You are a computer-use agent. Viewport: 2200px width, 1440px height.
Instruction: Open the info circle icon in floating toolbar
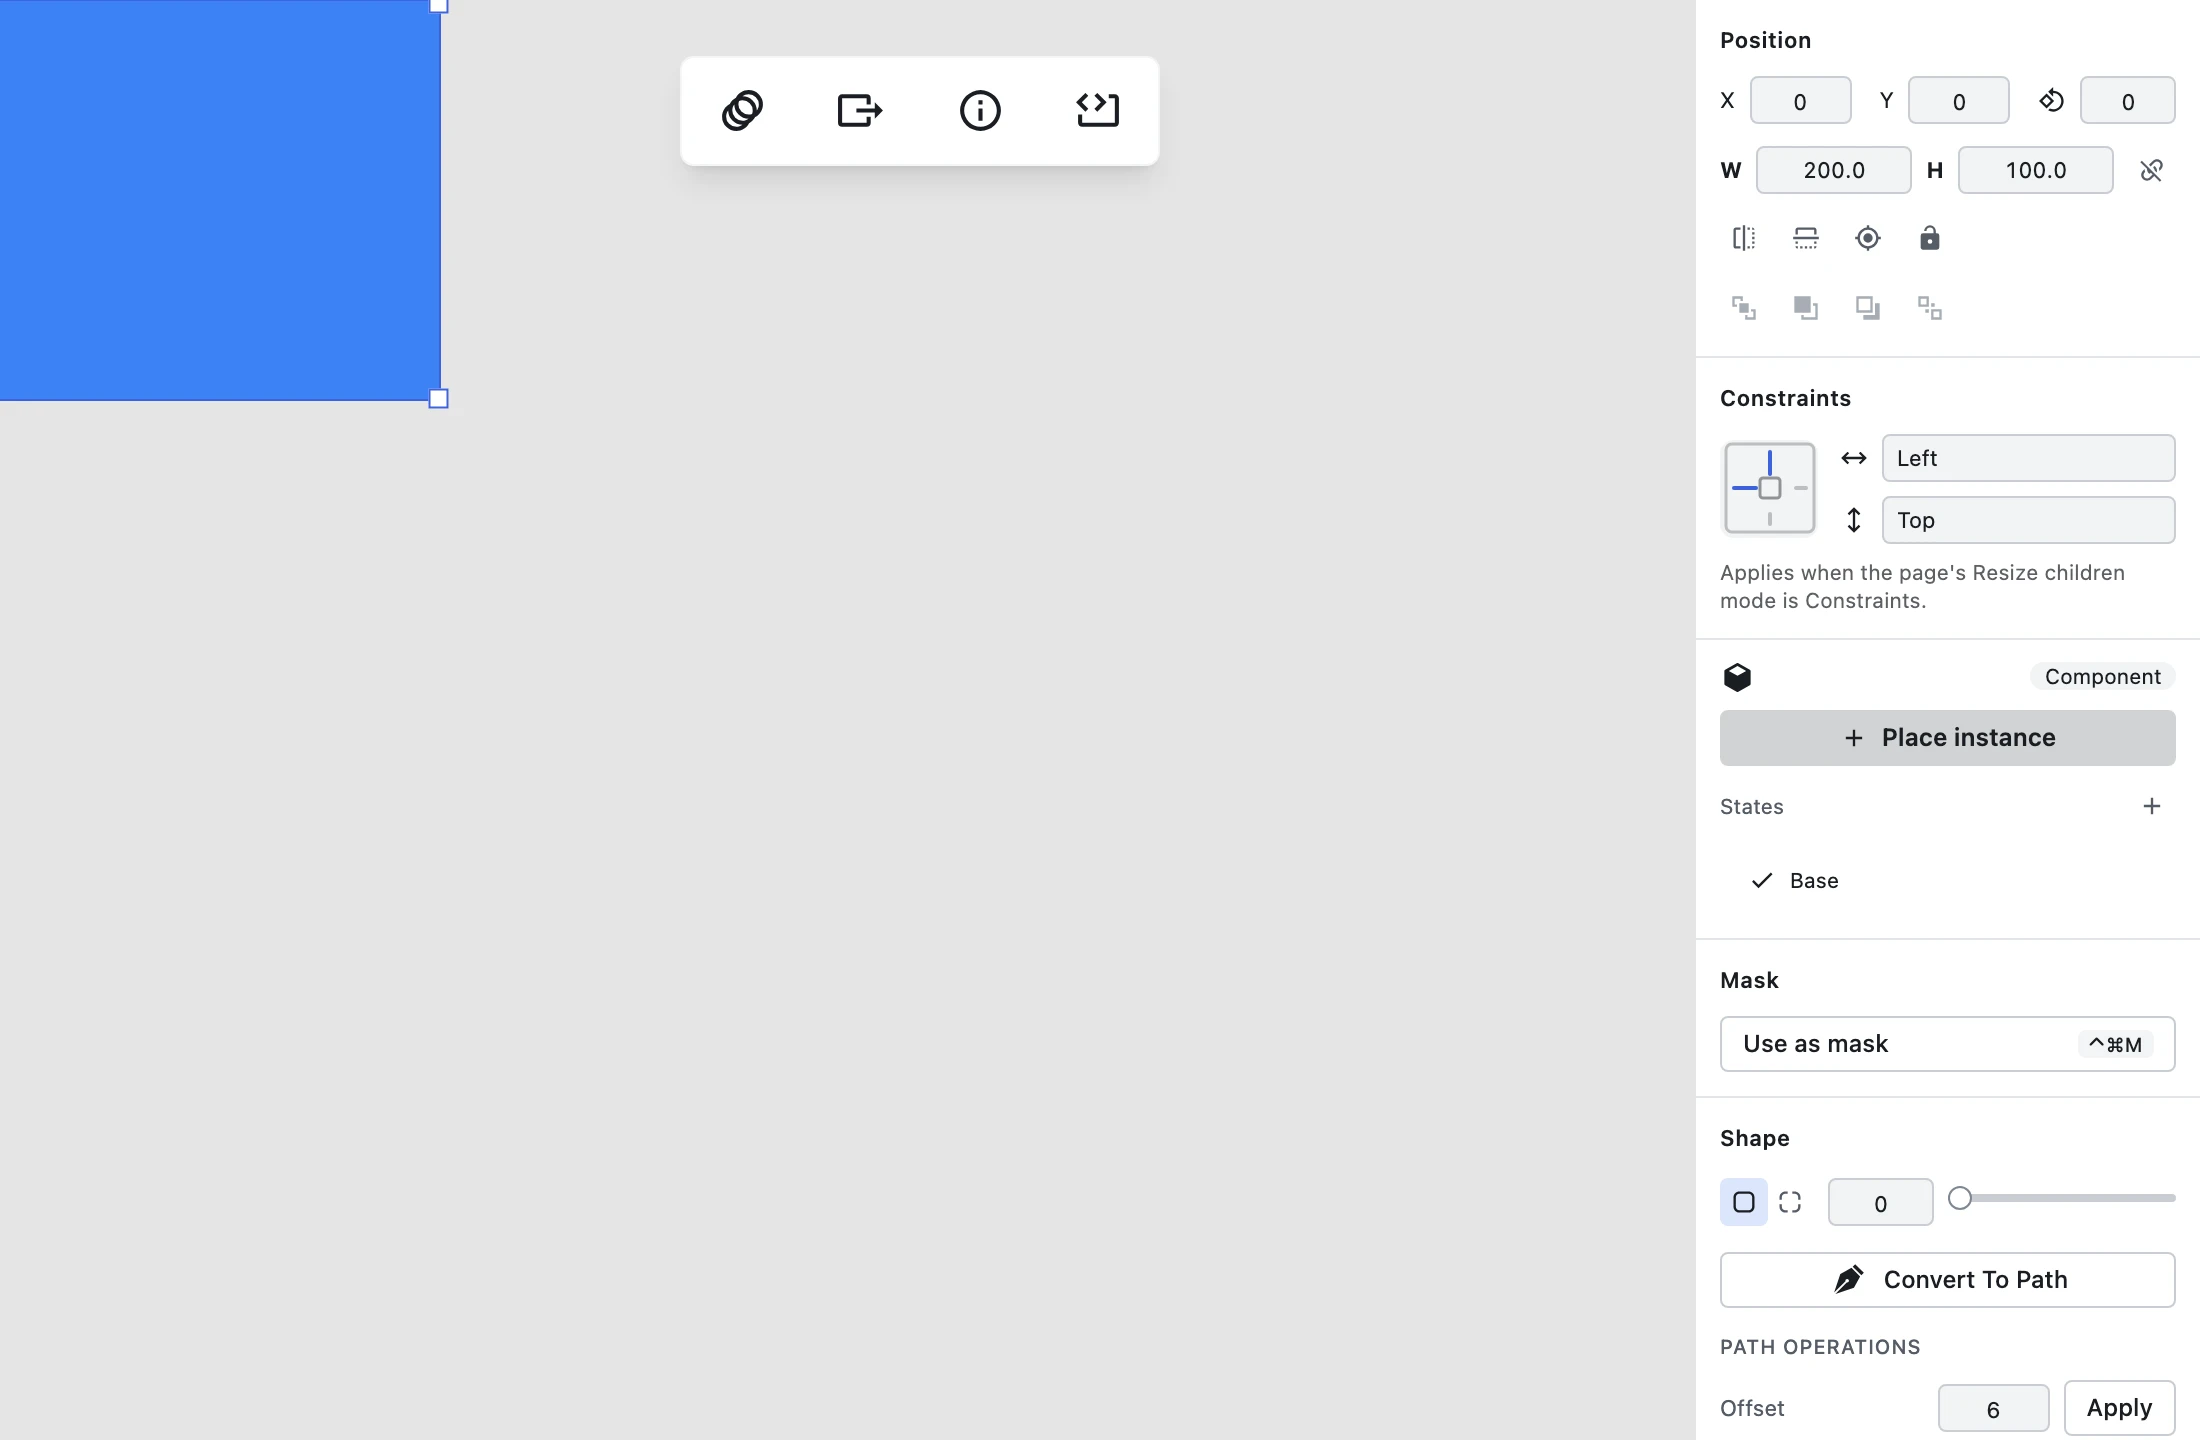[x=980, y=110]
